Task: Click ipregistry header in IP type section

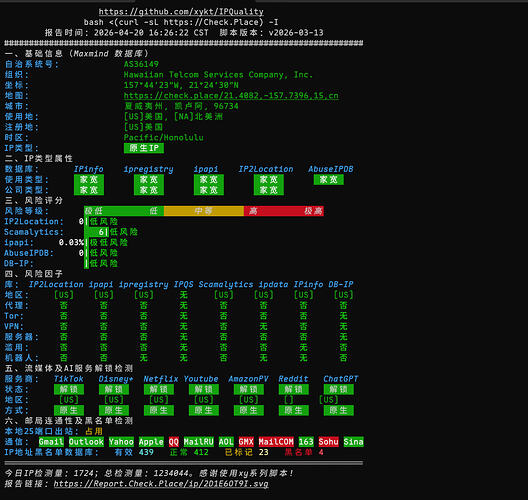Action: [x=148, y=169]
